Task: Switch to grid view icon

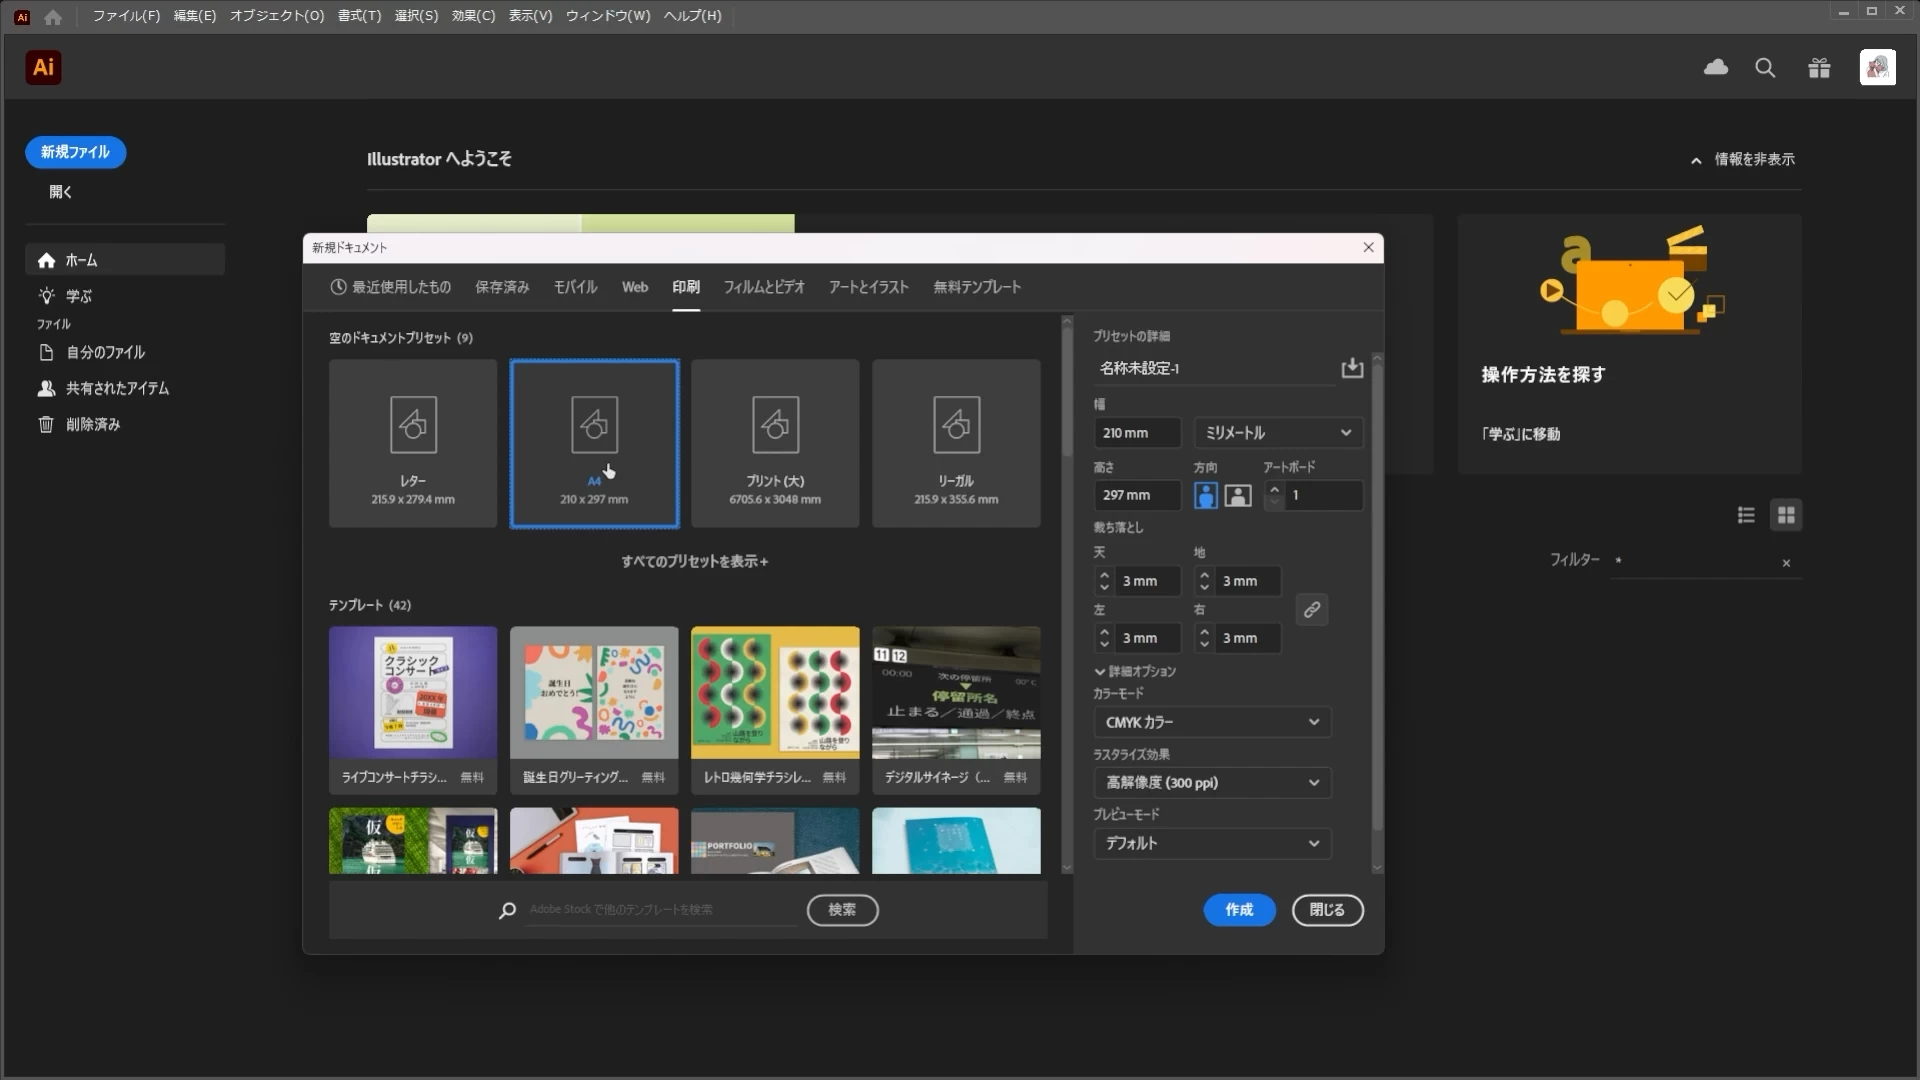Action: 1786,515
